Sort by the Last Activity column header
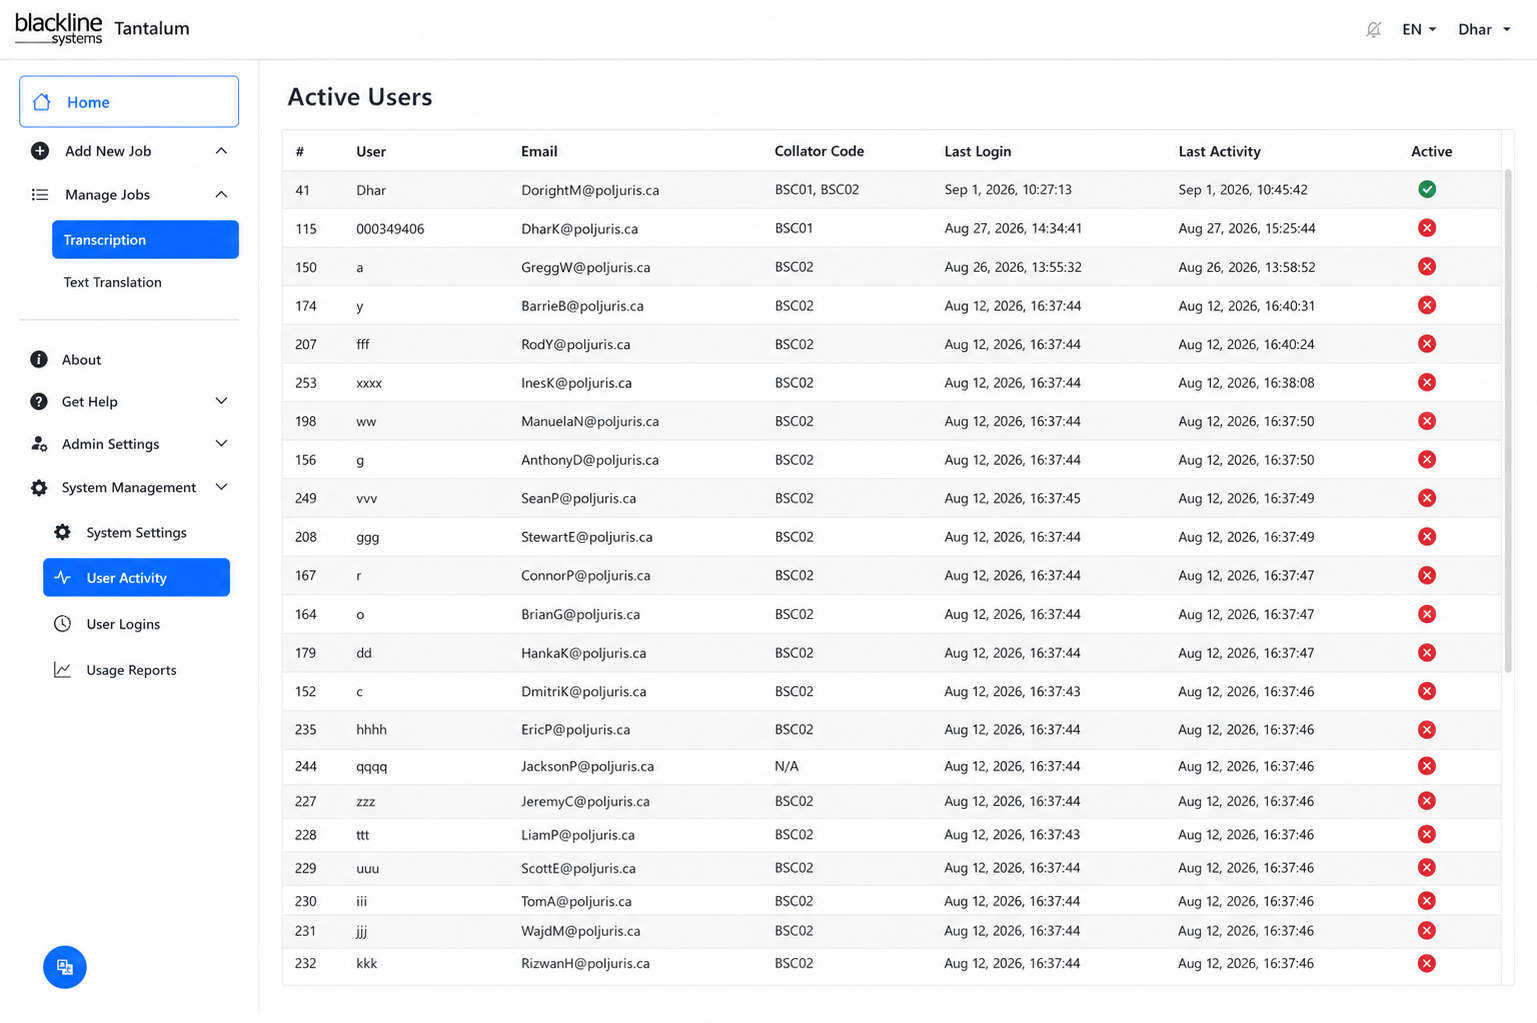The image size is (1537, 1023). [1219, 152]
